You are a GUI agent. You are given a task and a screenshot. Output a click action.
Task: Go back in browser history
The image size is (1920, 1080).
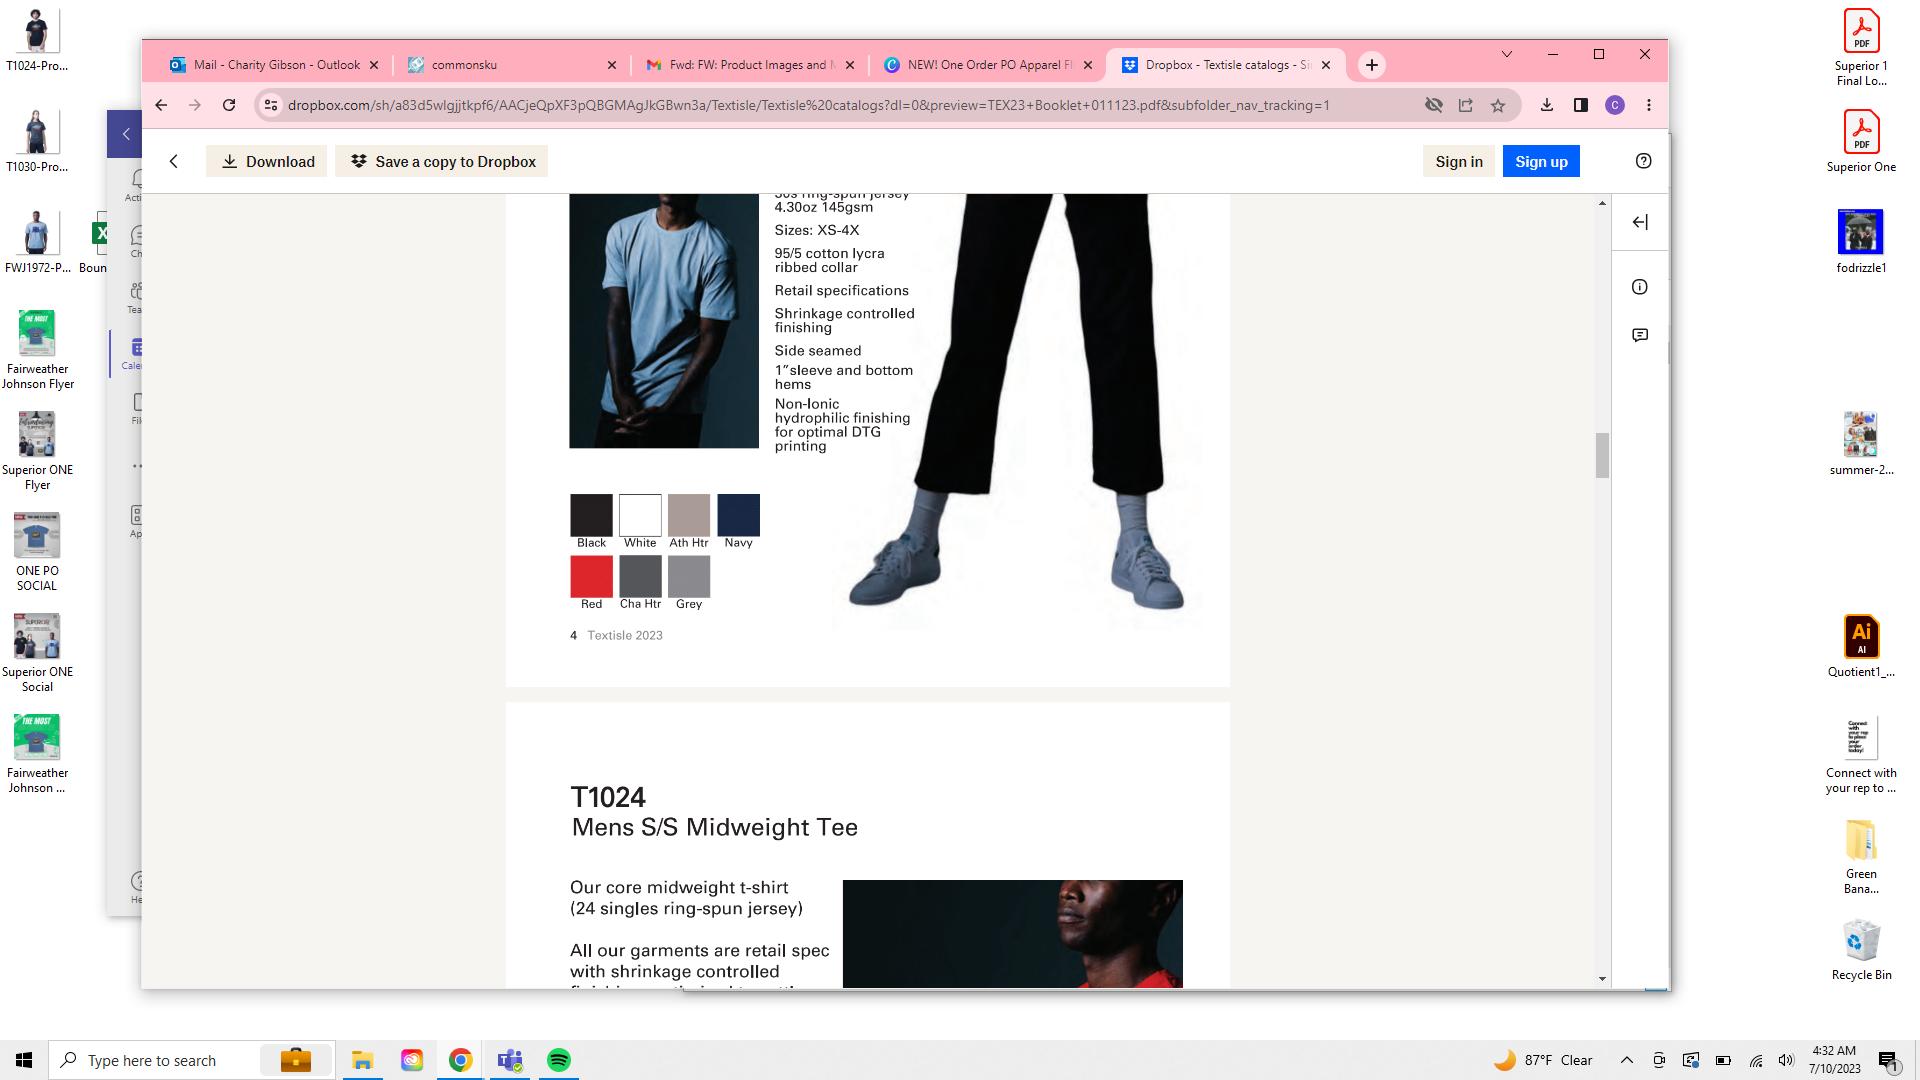click(x=161, y=105)
